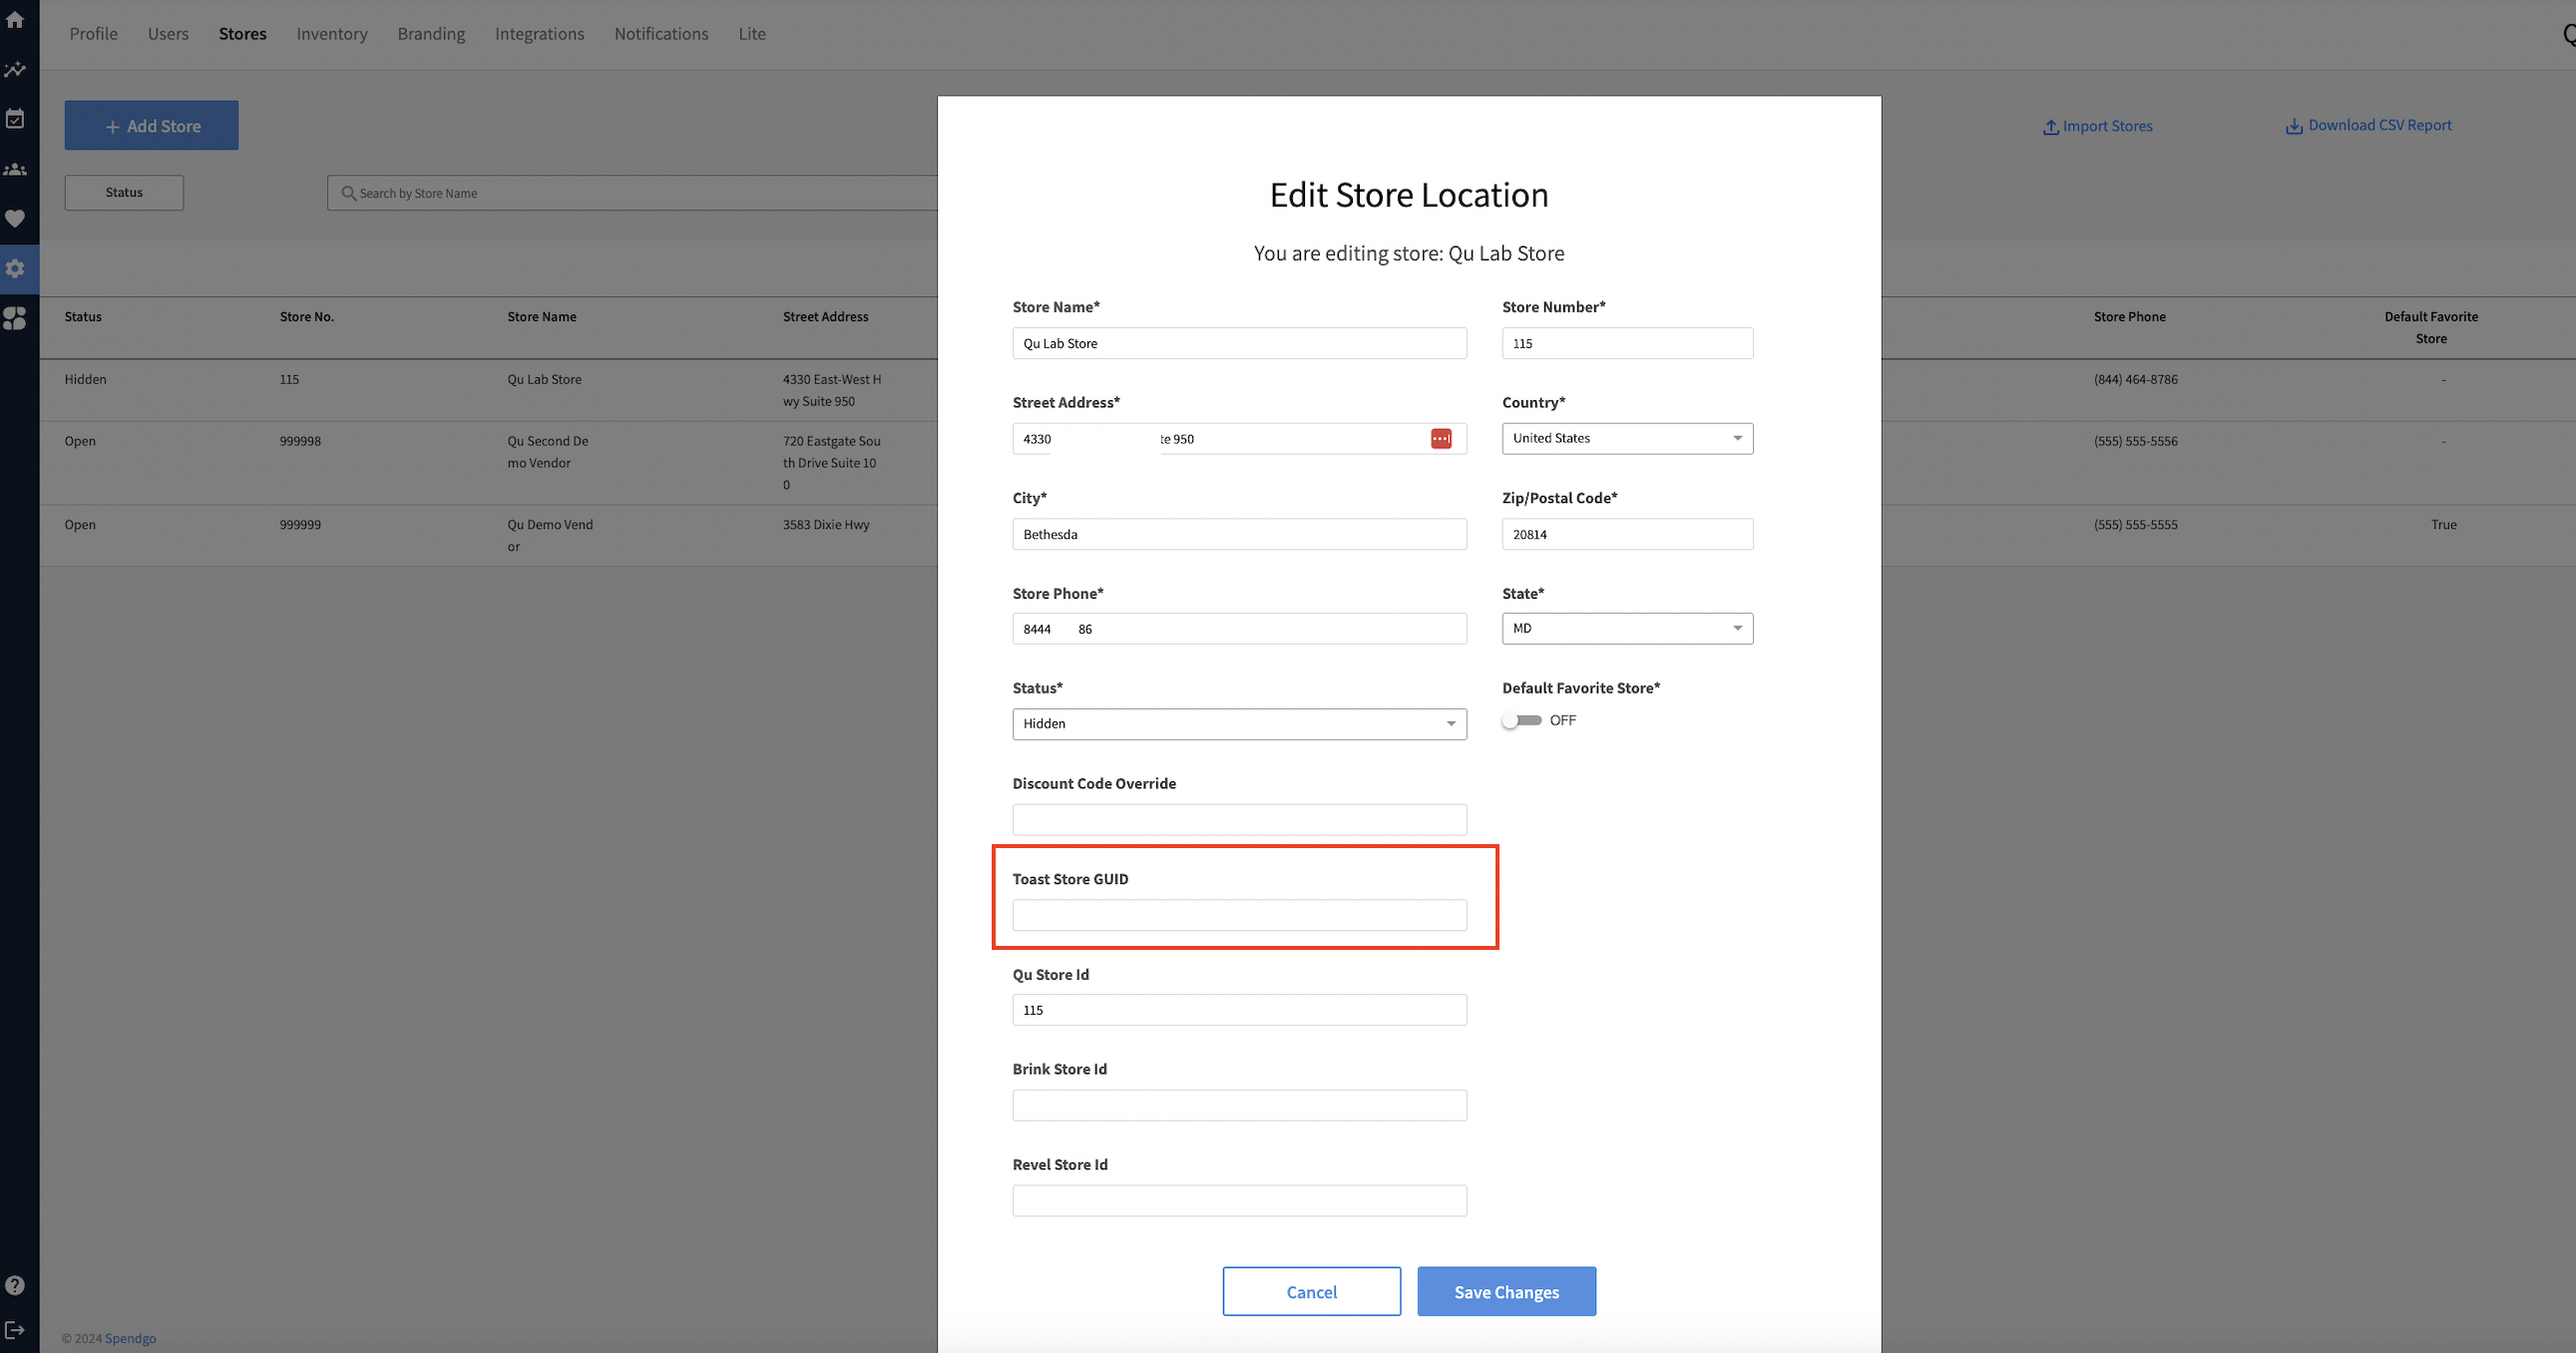Click the Save Changes button
The height and width of the screenshot is (1353, 2576).
click(1505, 1292)
